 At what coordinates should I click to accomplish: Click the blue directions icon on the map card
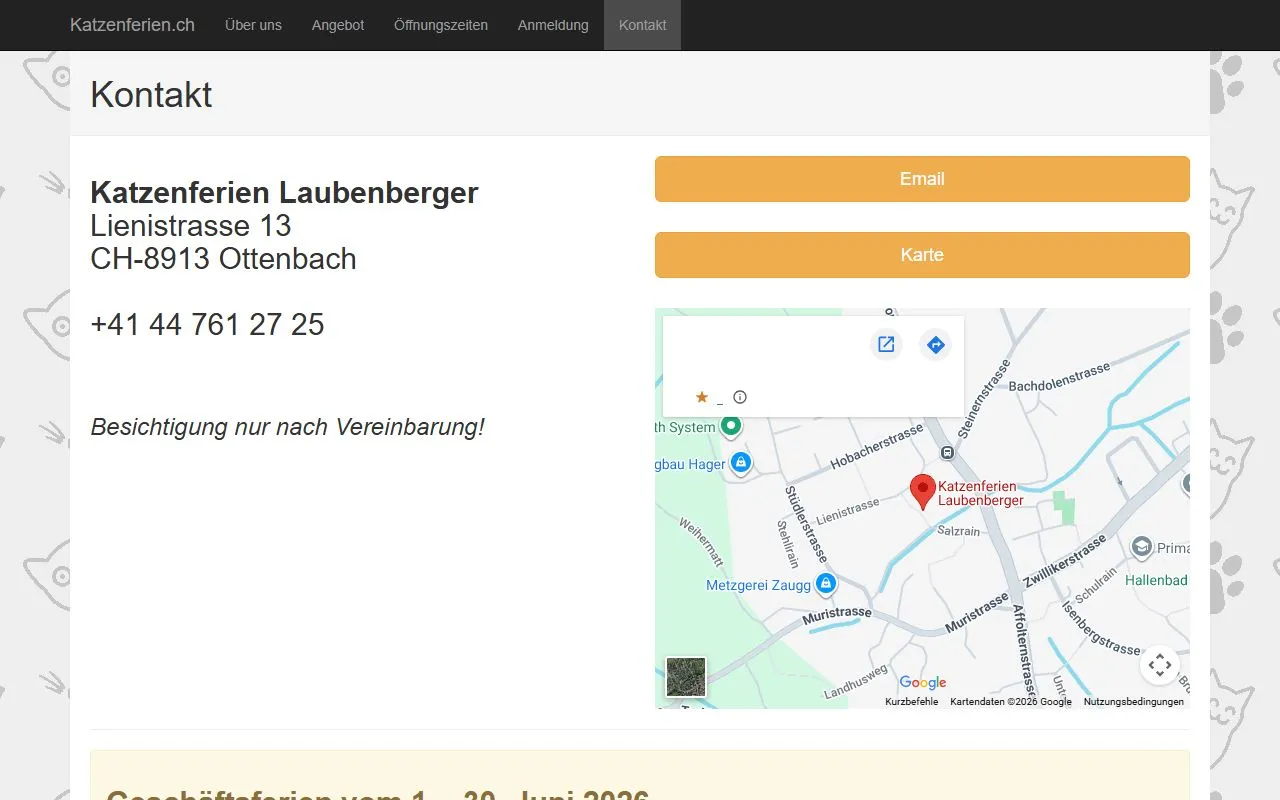[x=936, y=343]
